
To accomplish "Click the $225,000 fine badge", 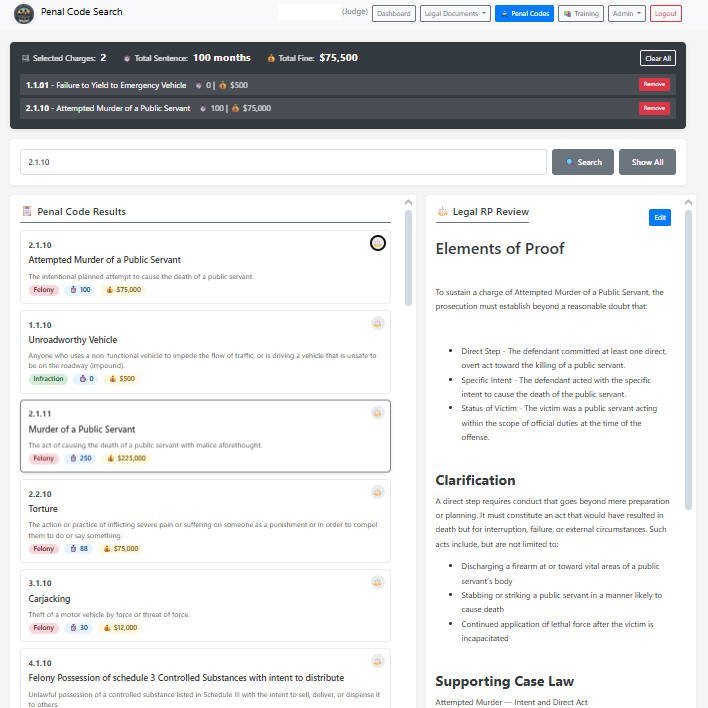I will tap(126, 458).
